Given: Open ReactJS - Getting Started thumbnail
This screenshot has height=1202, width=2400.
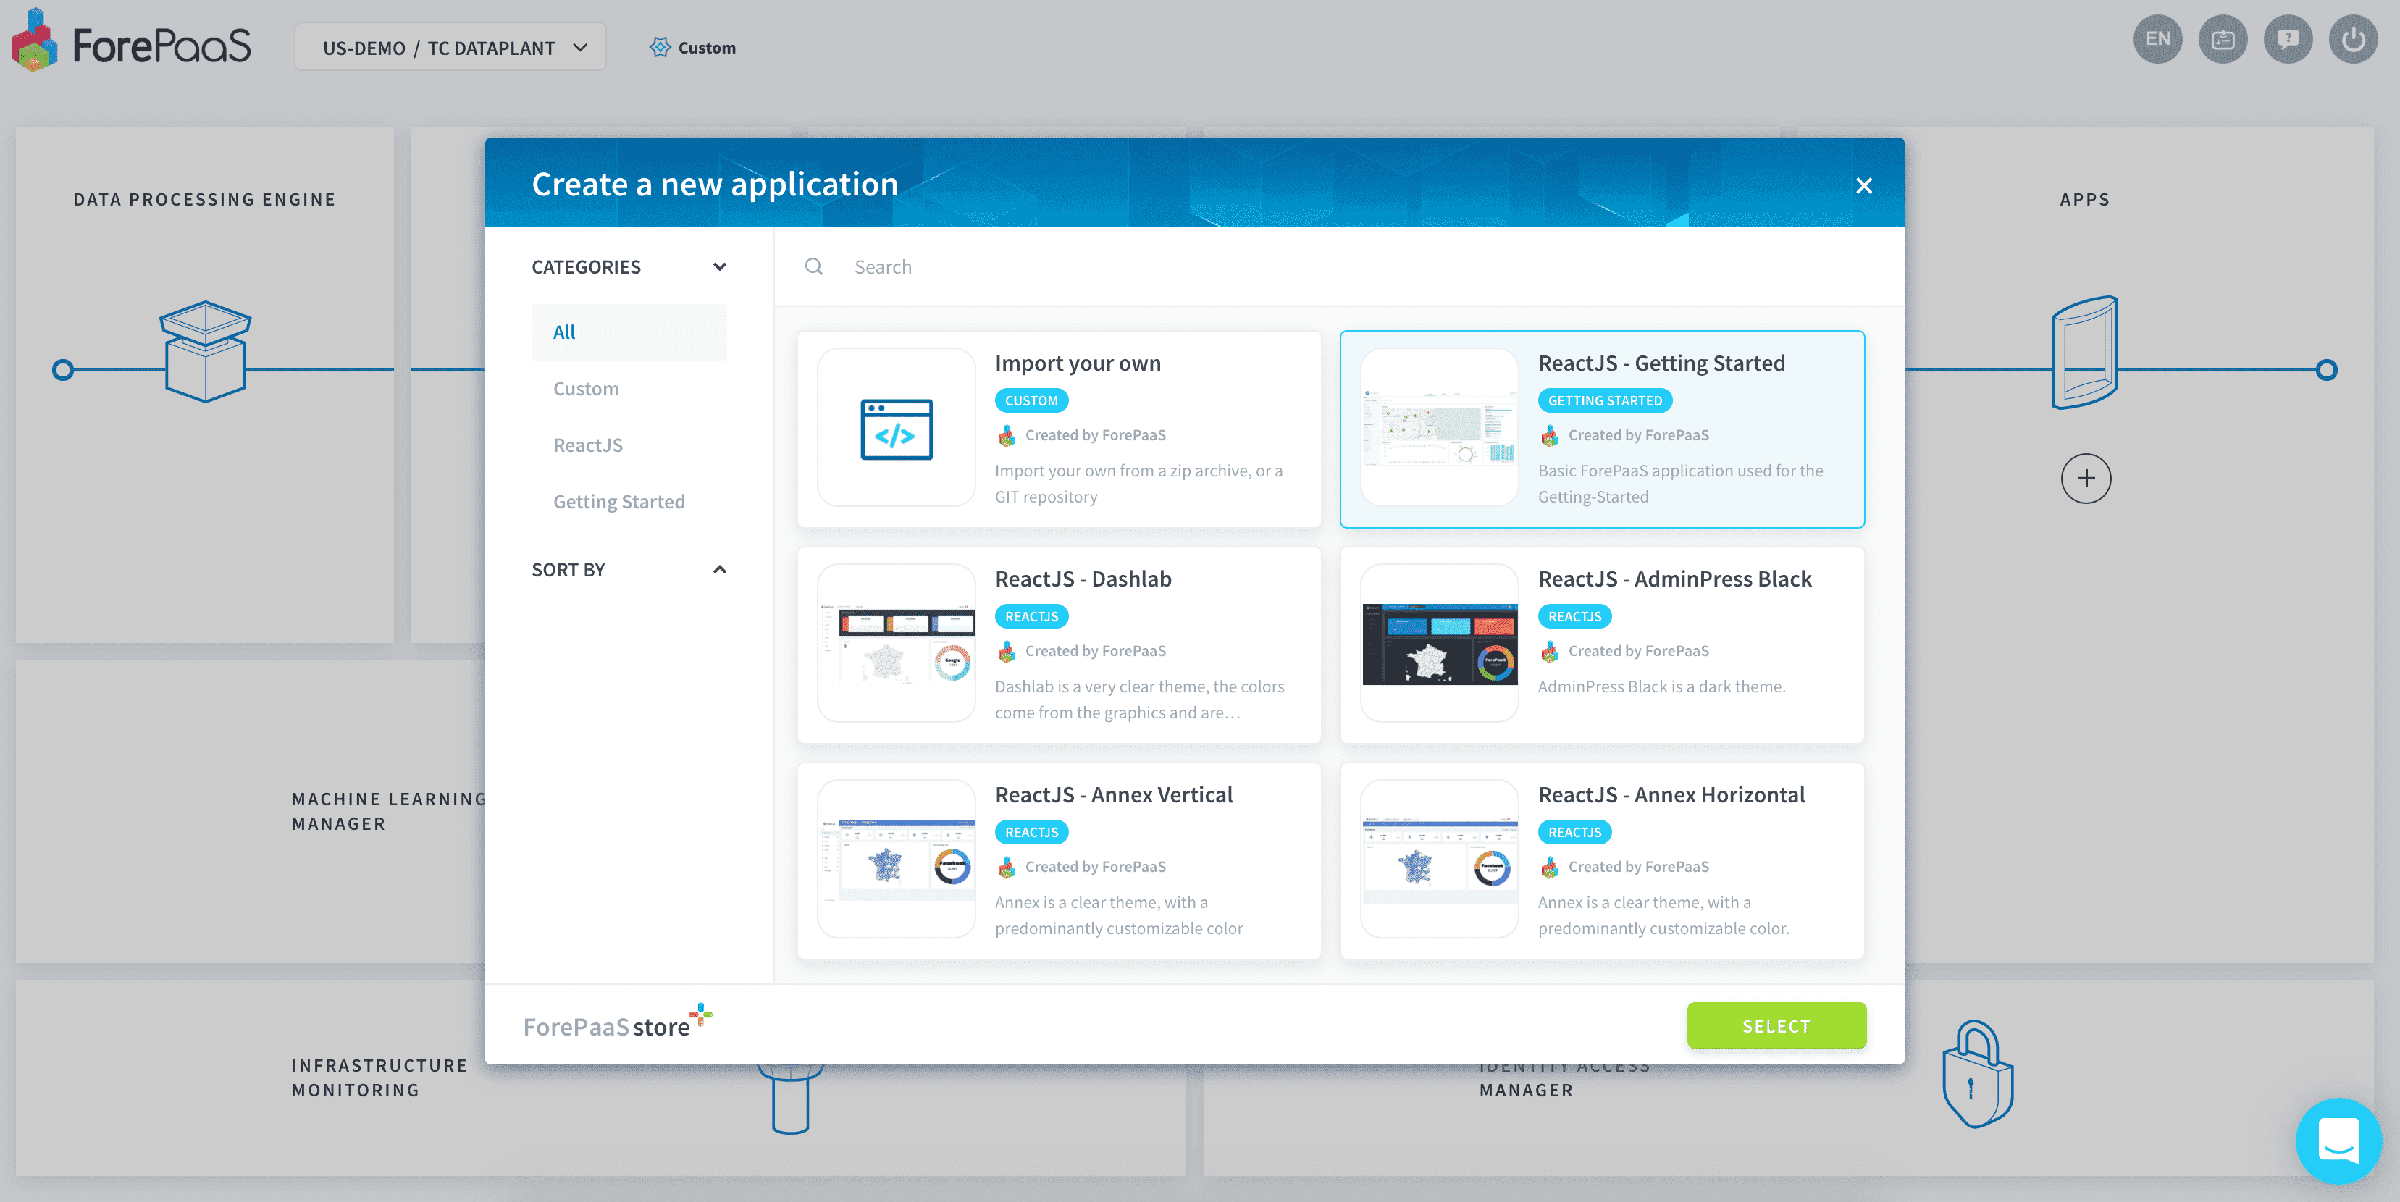Looking at the screenshot, I should tap(1439, 428).
